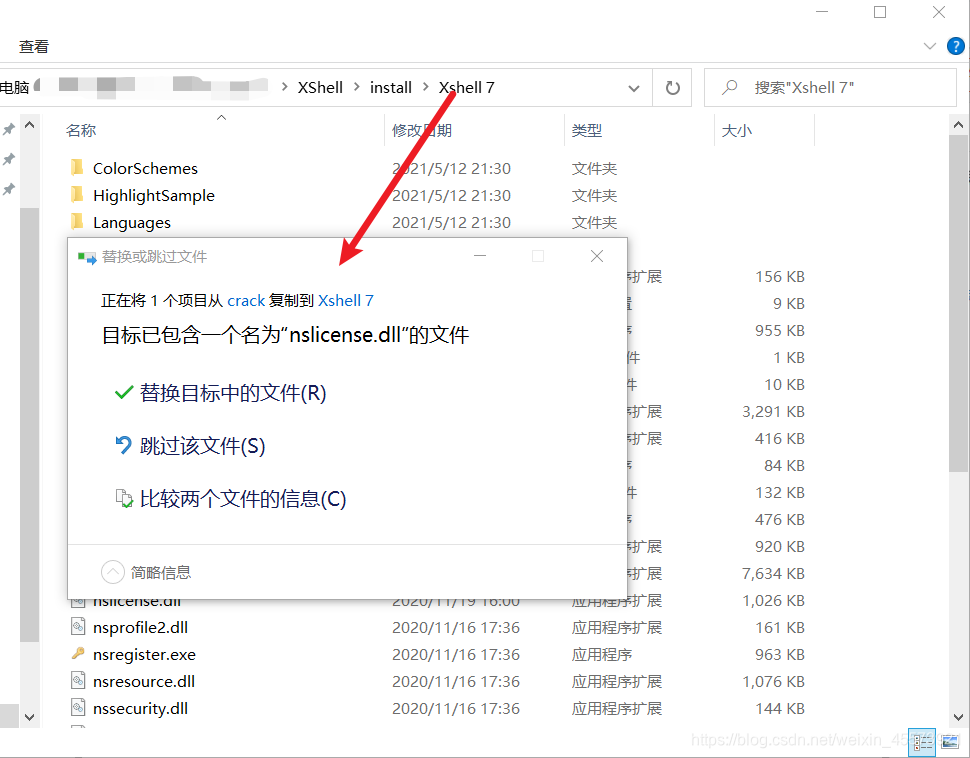Click the install breadcrumb in the address bar
970x758 pixels.
coord(390,87)
